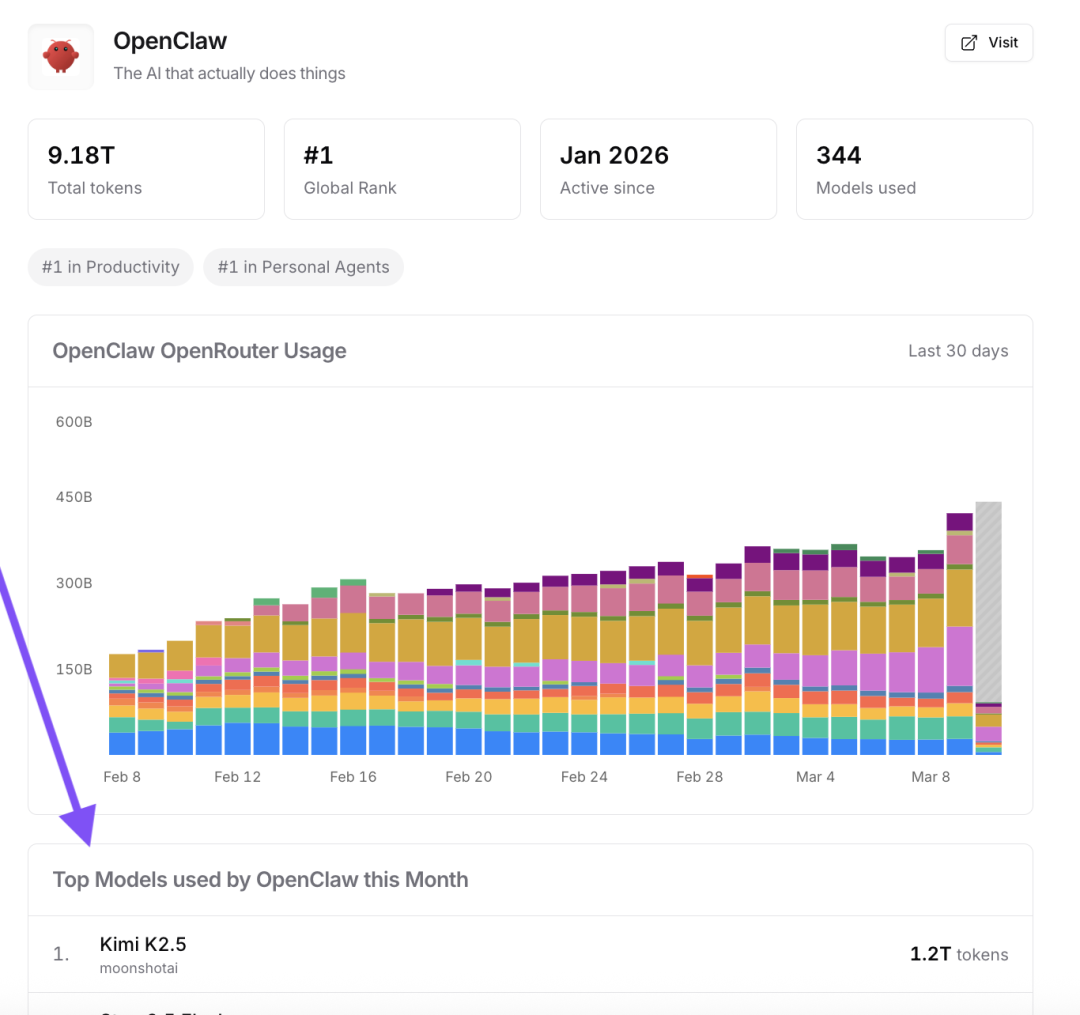Open the "Last 30 days" range selector
The image size is (1080, 1015).
(957, 351)
